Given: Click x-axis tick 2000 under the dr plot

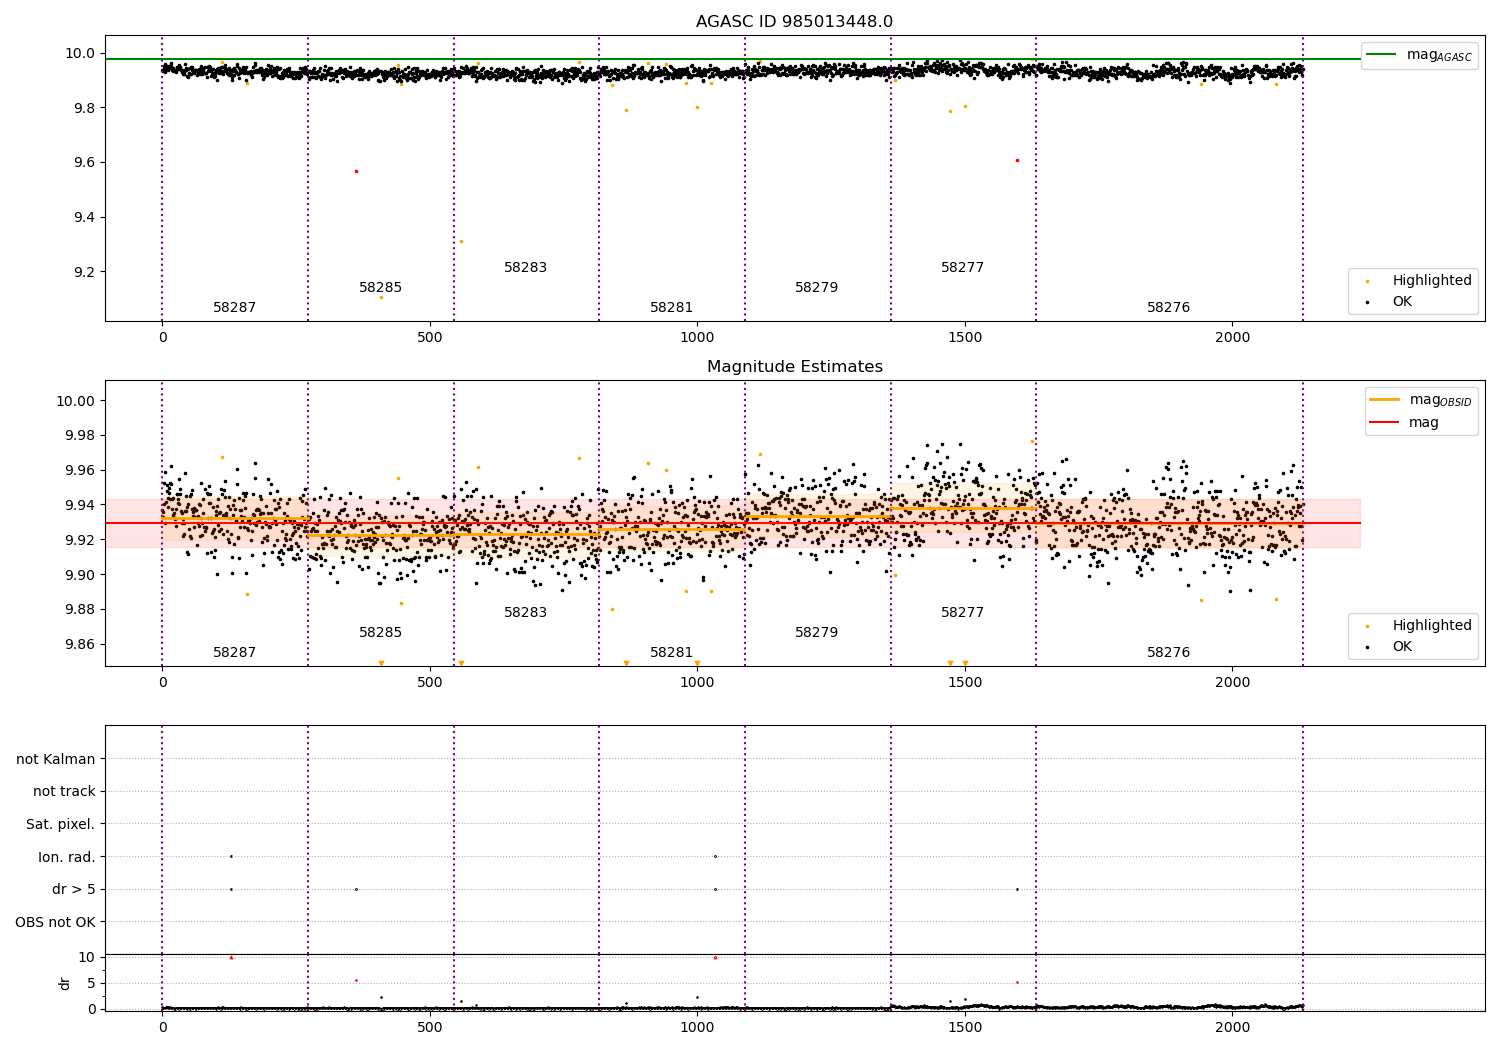Looking at the screenshot, I should (1232, 1028).
